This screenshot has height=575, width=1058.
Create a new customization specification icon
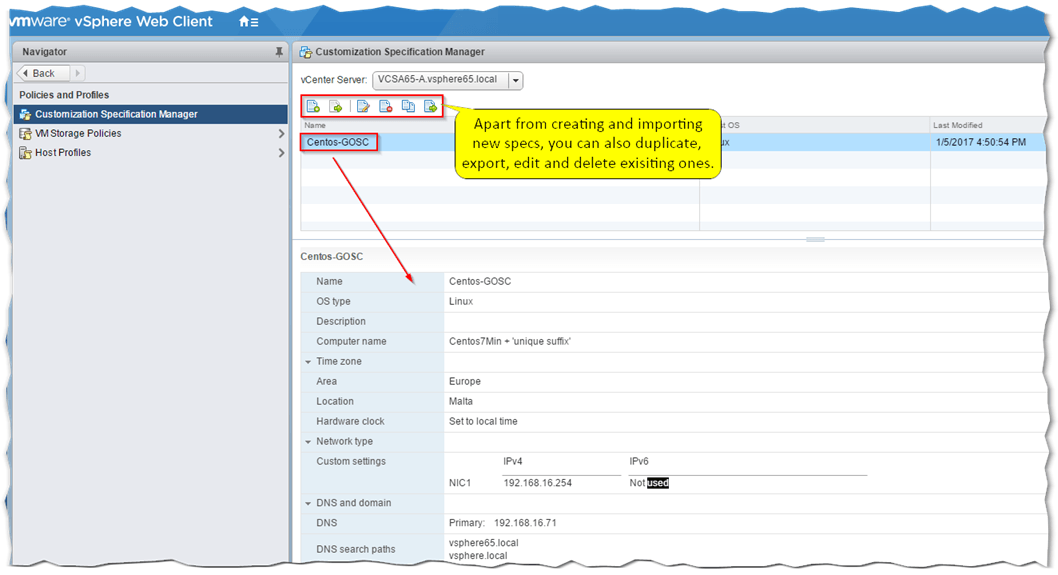point(313,107)
